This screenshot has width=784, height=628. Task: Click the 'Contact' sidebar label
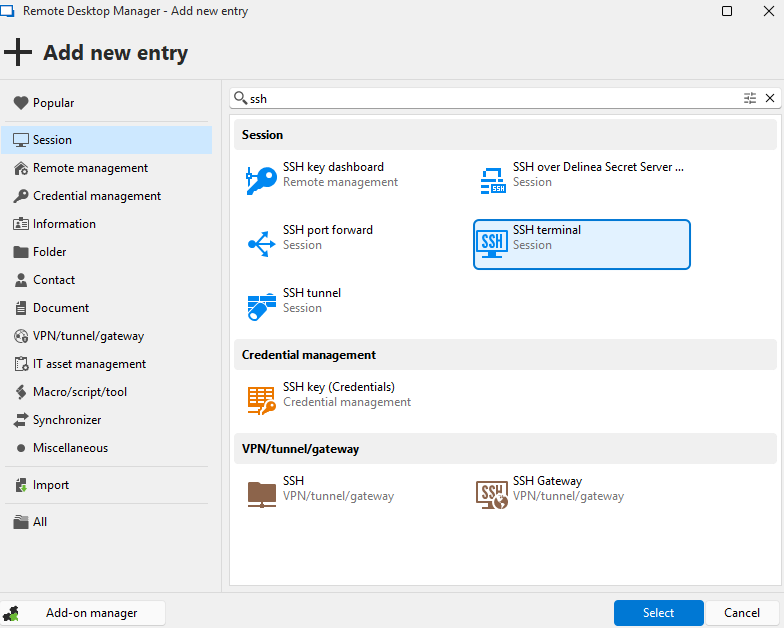pos(54,280)
